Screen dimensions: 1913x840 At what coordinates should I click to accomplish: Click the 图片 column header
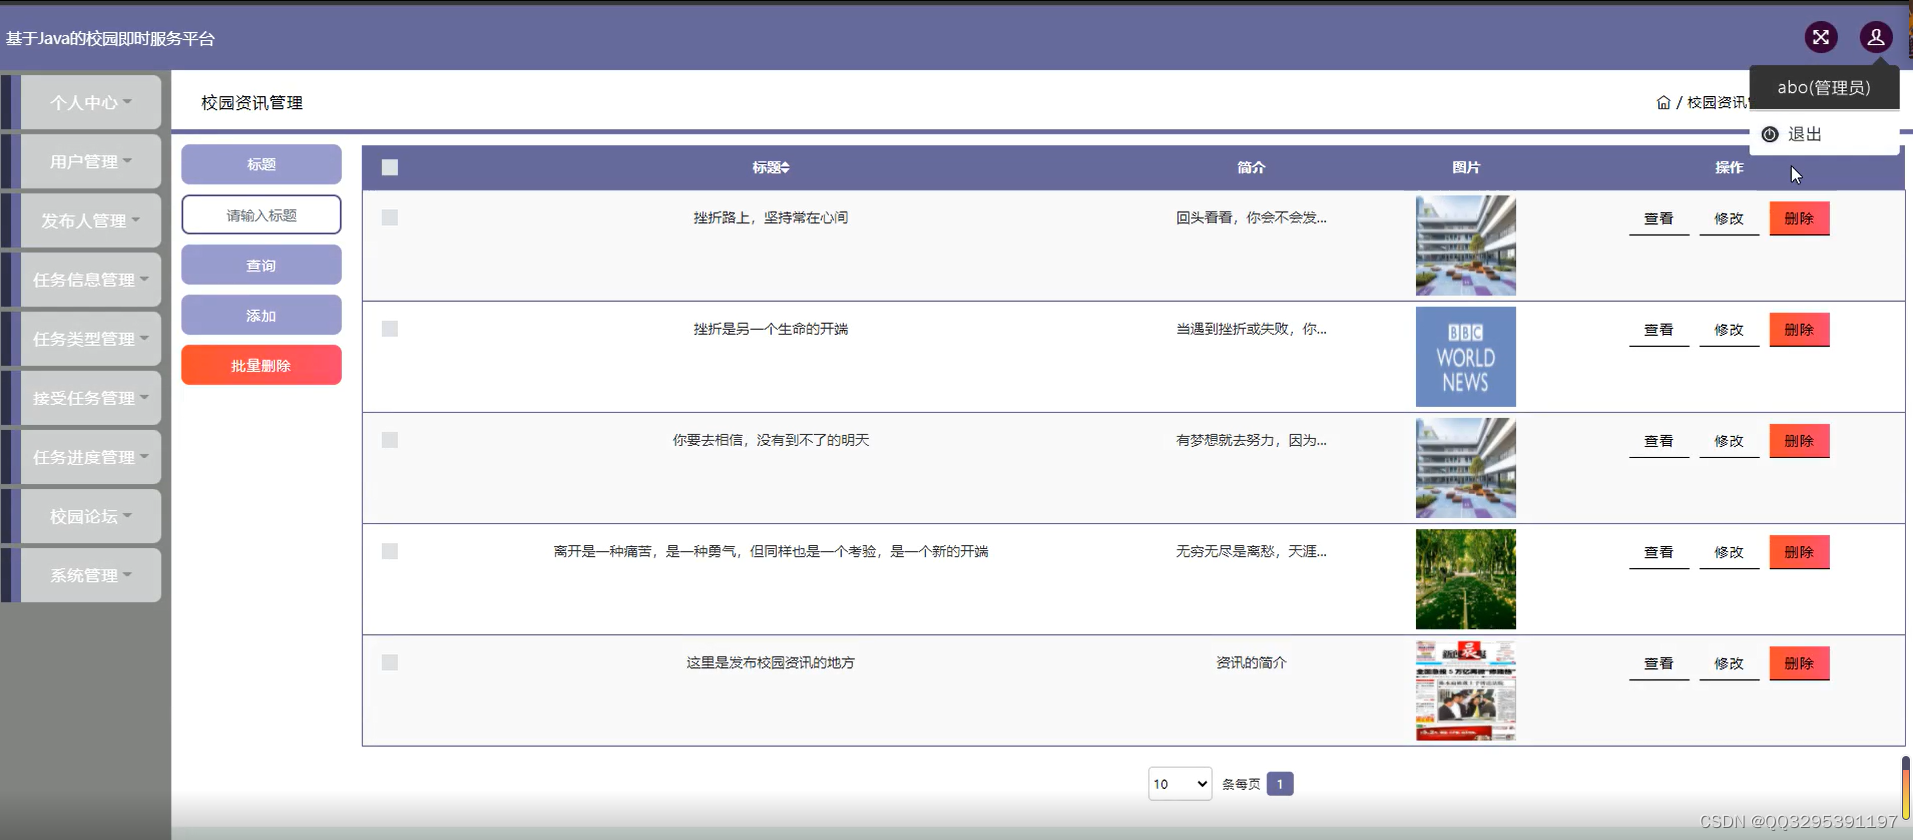click(x=1466, y=167)
